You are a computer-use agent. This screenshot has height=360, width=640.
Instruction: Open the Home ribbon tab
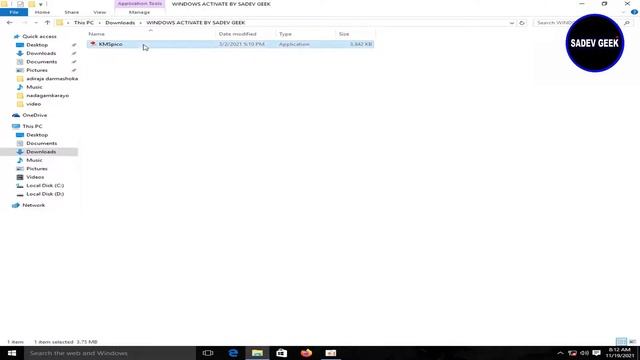click(x=42, y=12)
